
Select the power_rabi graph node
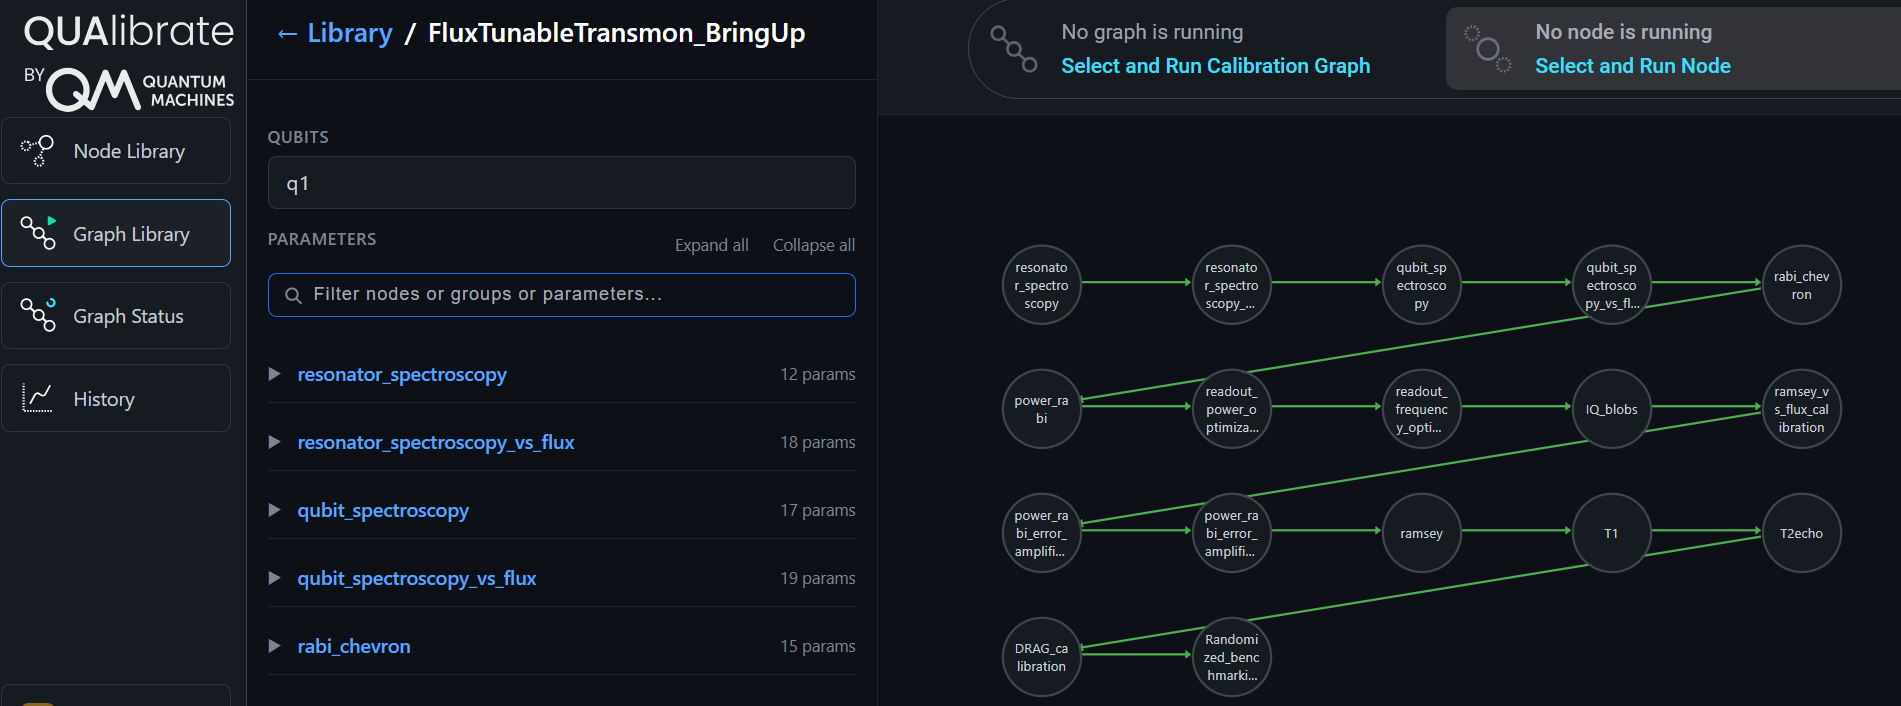click(1041, 409)
